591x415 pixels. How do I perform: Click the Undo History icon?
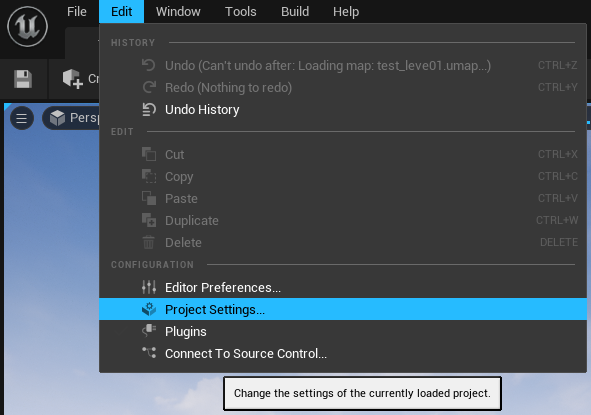[x=149, y=110]
